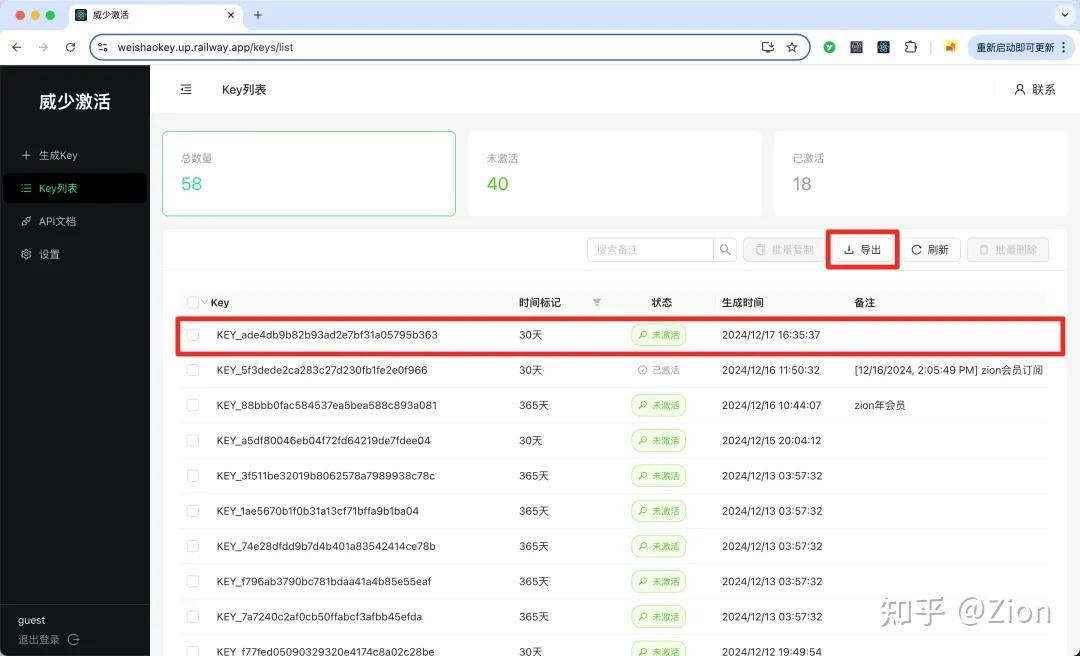Screen dimensions: 1080x656
Task: Click the 生成时间 column header
Action: [x=742, y=303]
